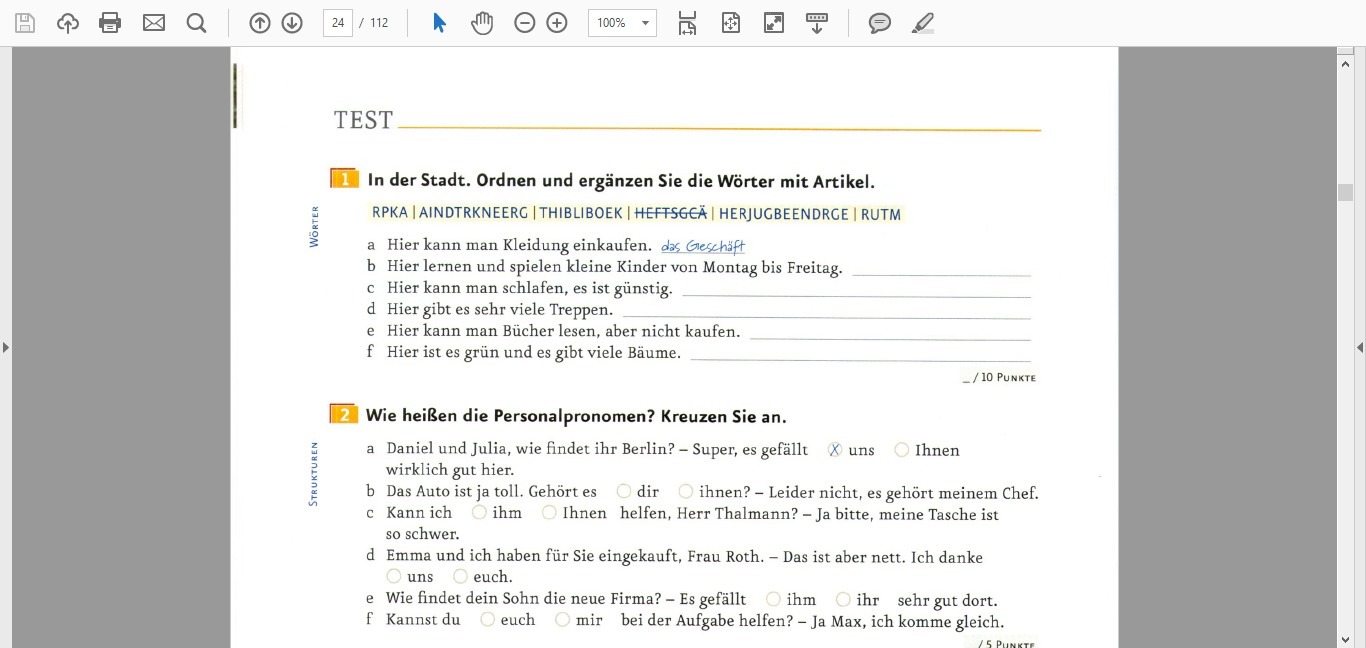This screenshot has height=648, width=1366.
Task: Go to previous page arrow
Action: [x=260, y=23]
